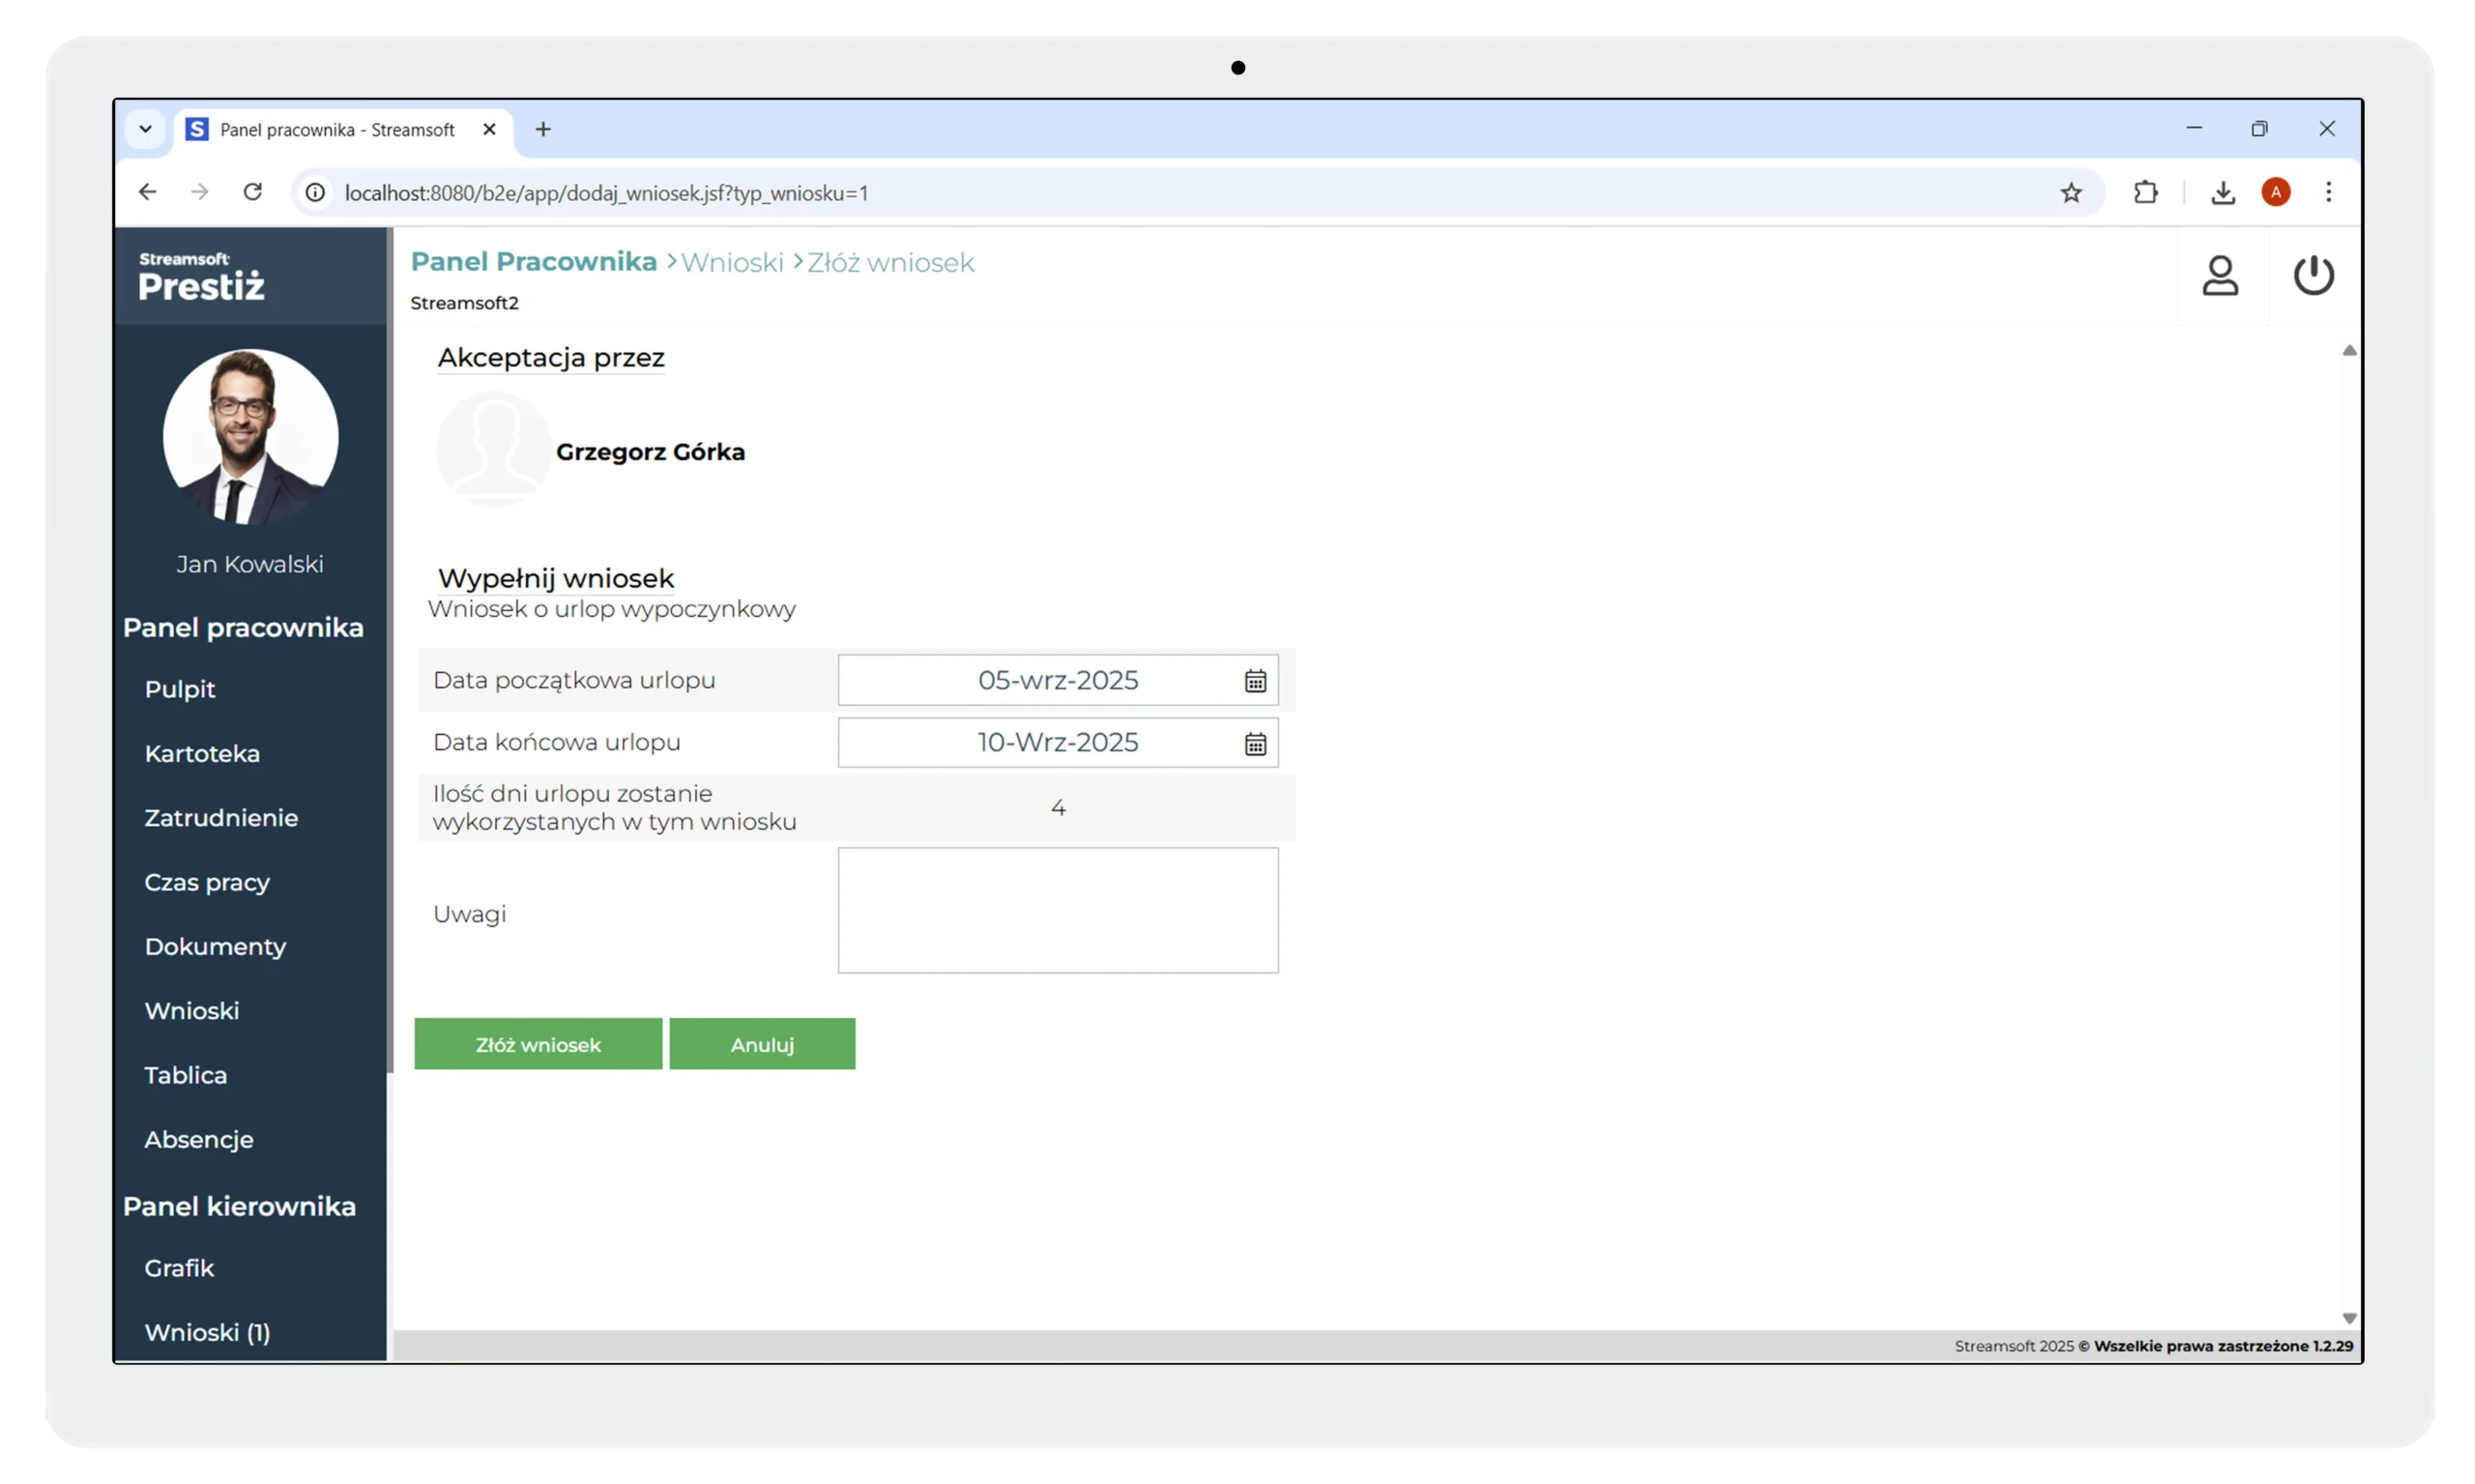The image size is (2475, 1484).
Task: View site information icon in address bar
Action: point(315,193)
